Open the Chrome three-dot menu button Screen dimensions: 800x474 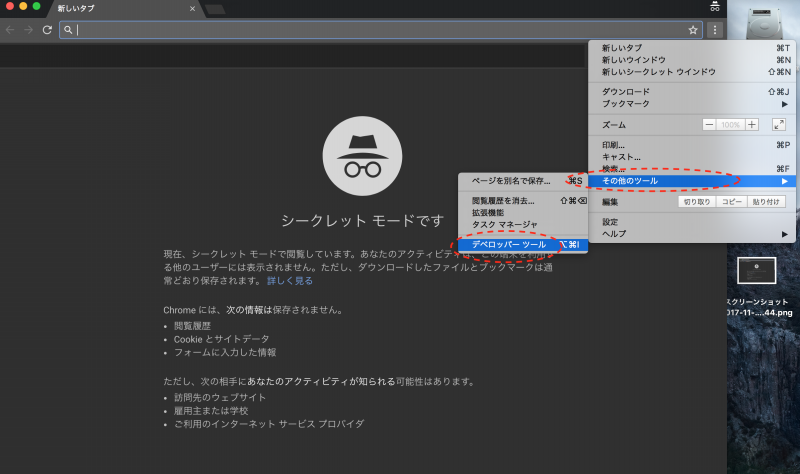[x=714, y=30]
